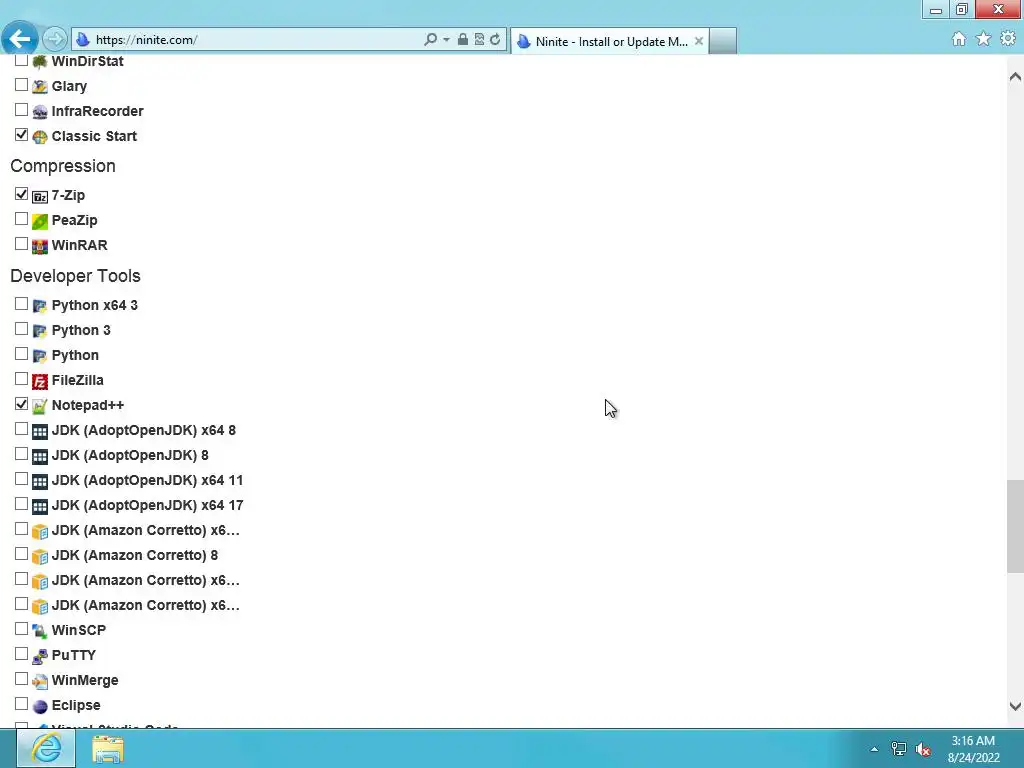Image resolution: width=1024 pixels, height=768 pixels.
Task: Click the WinMerge icon
Action: (40, 680)
